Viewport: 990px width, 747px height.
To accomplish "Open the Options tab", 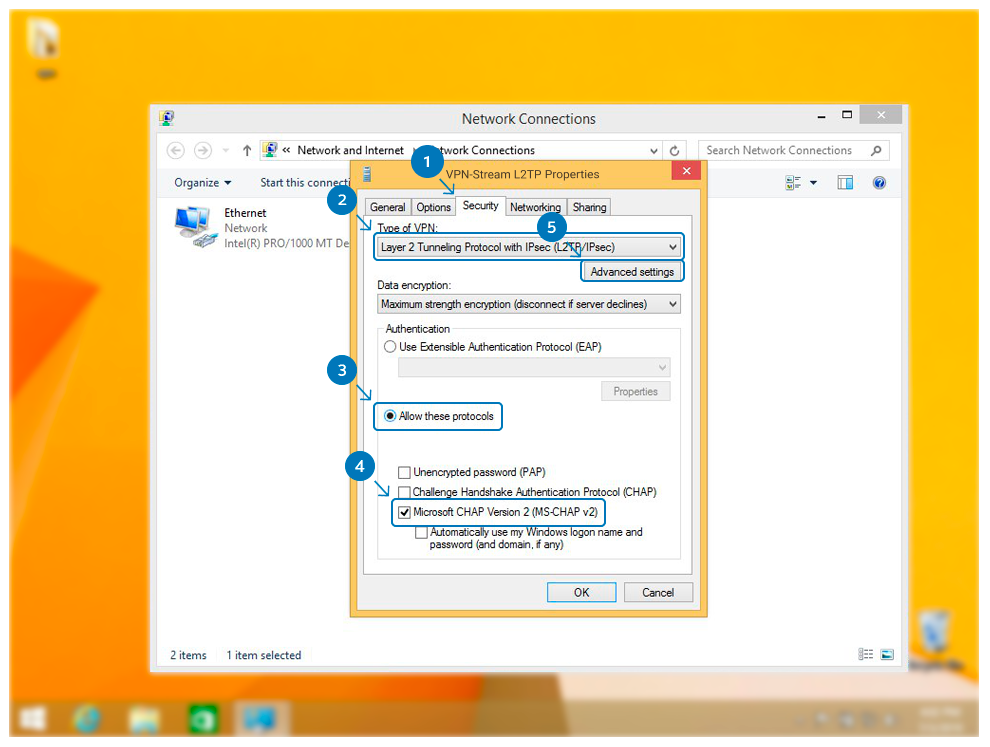I will 433,207.
